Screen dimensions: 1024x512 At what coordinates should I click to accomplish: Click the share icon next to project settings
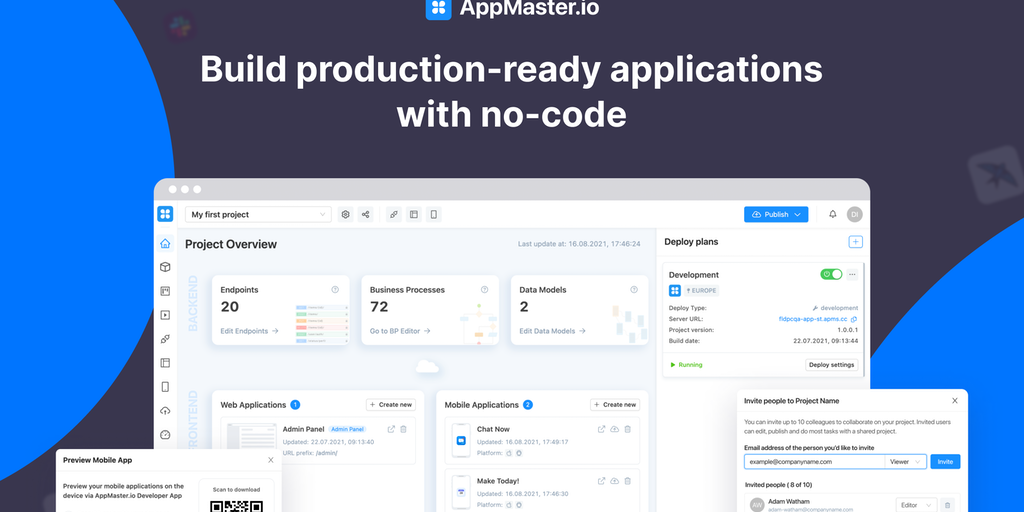(366, 214)
